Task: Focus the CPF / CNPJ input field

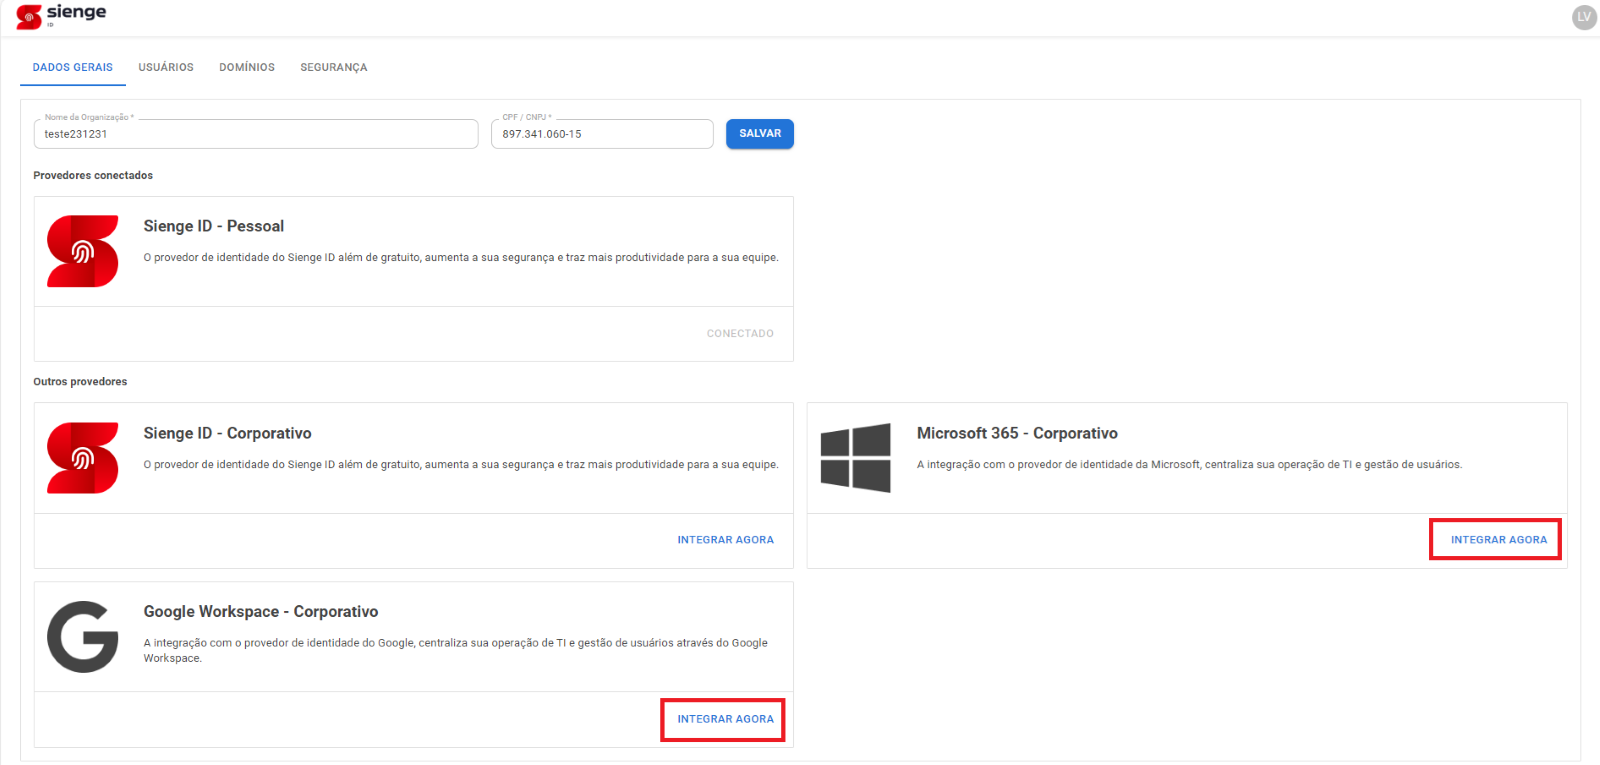Action: pyautogui.click(x=602, y=134)
